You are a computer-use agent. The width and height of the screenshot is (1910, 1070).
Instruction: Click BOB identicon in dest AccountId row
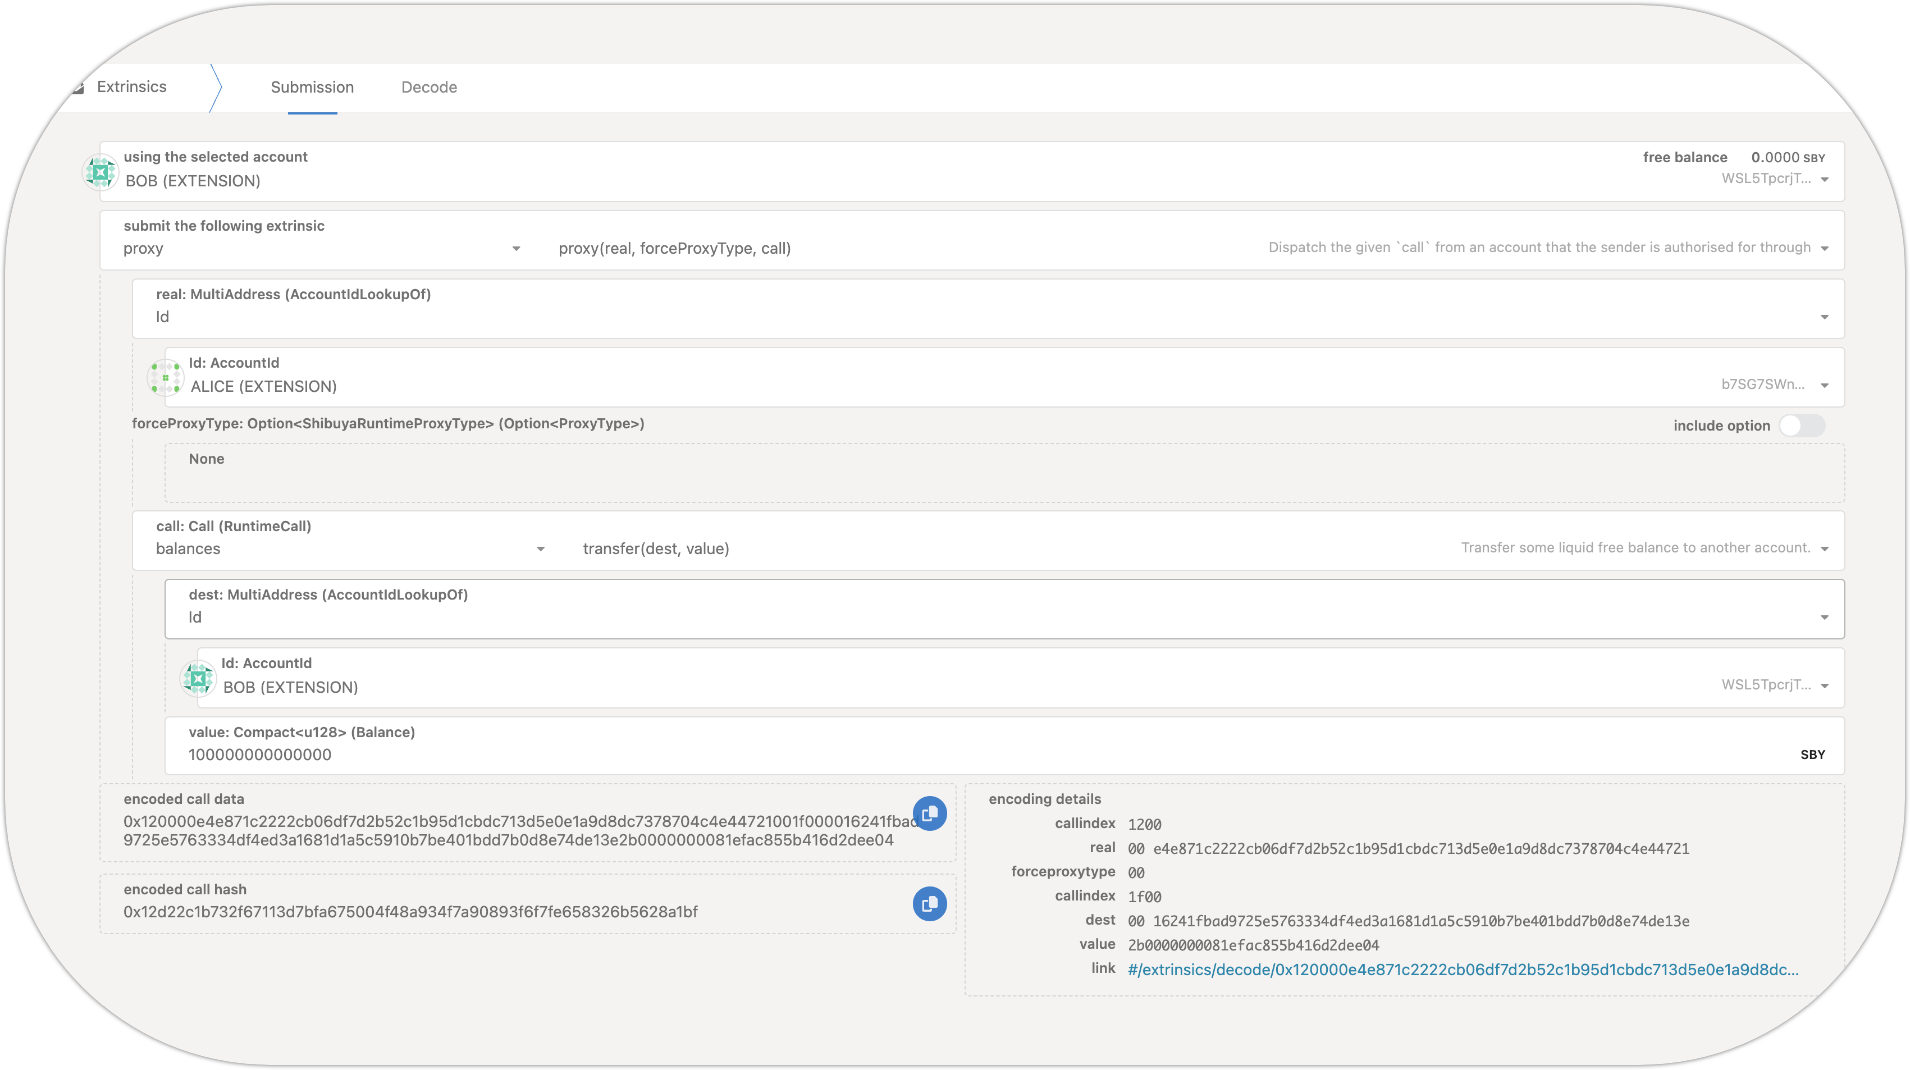tap(198, 679)
